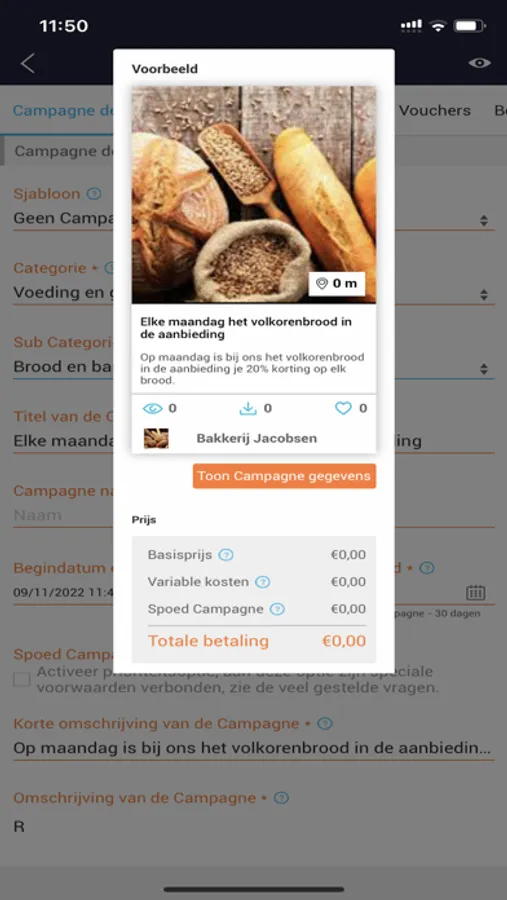
Task: Click the Korte omschrijving text field
Action: point(253,748)
